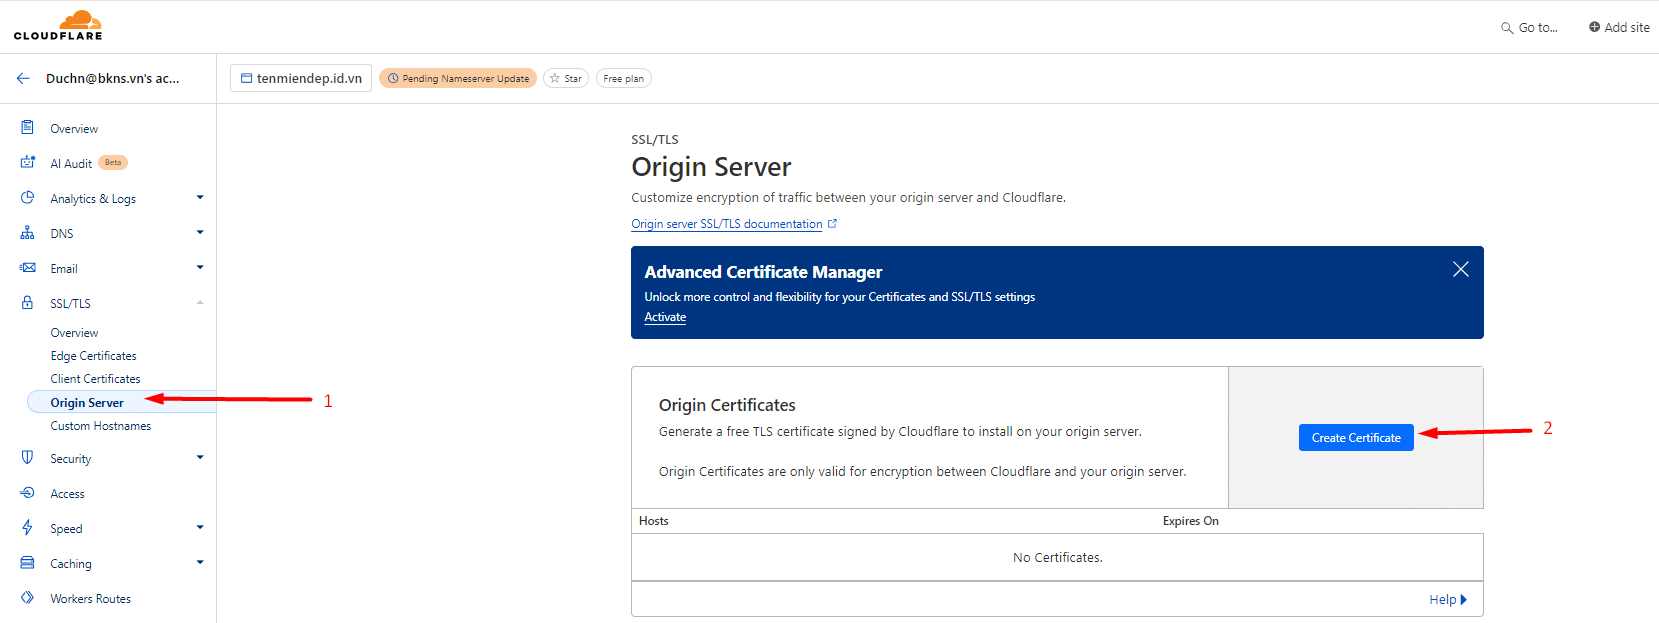Open Workers Routes menu item

[x=90, y=599]
